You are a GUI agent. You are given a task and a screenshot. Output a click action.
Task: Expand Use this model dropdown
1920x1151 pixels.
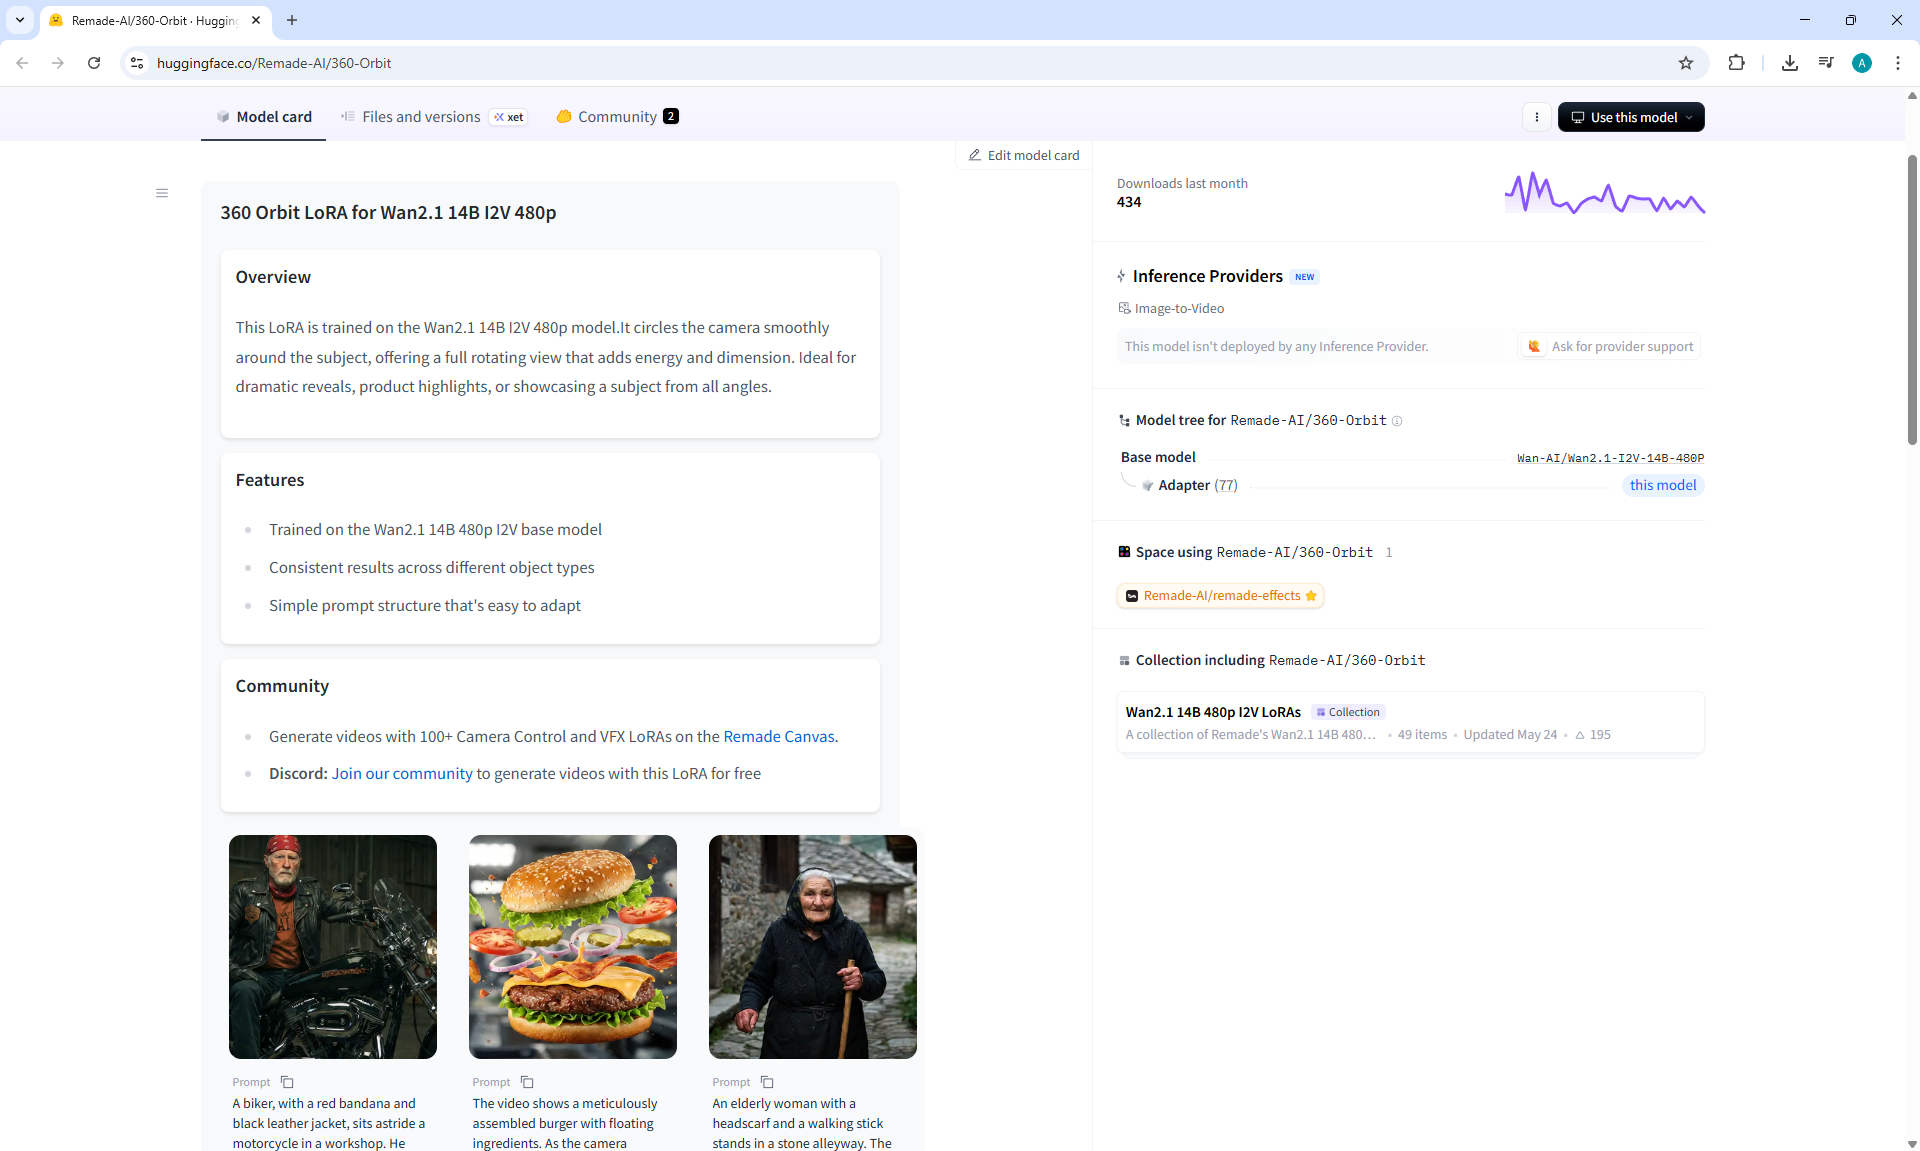tap(1631, 117)
